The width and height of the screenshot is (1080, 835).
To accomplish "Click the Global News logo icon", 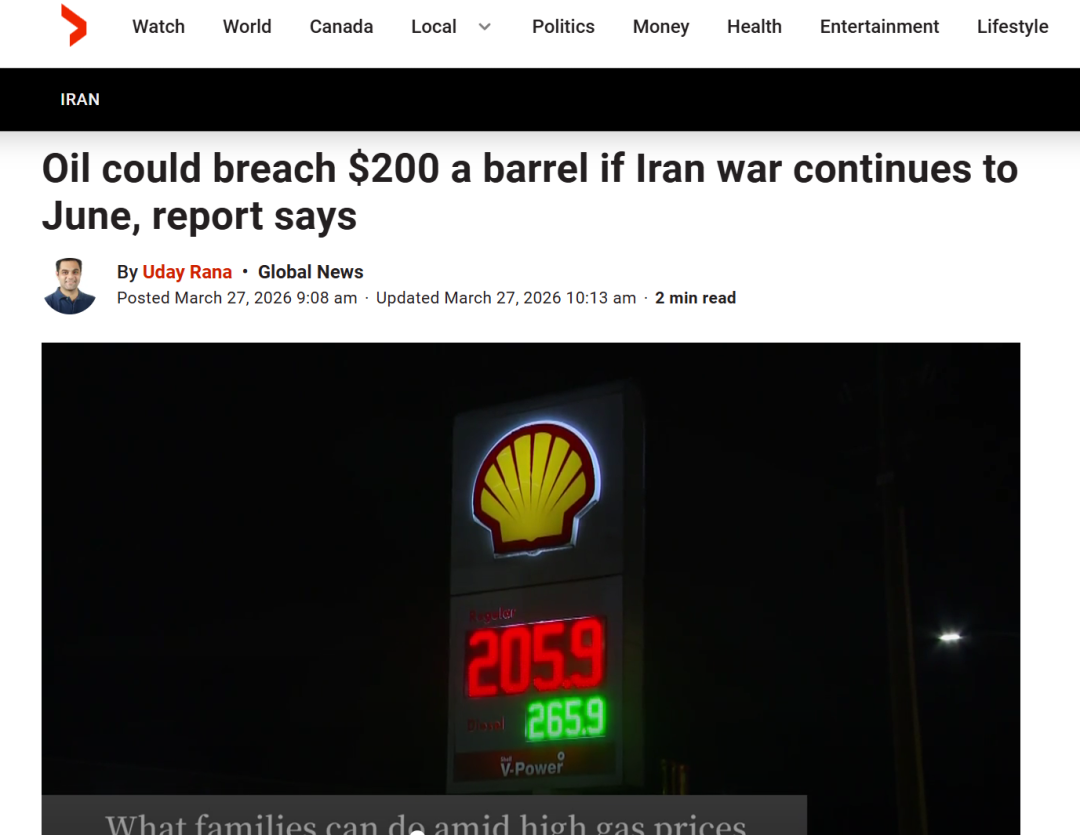I will 74,25.
